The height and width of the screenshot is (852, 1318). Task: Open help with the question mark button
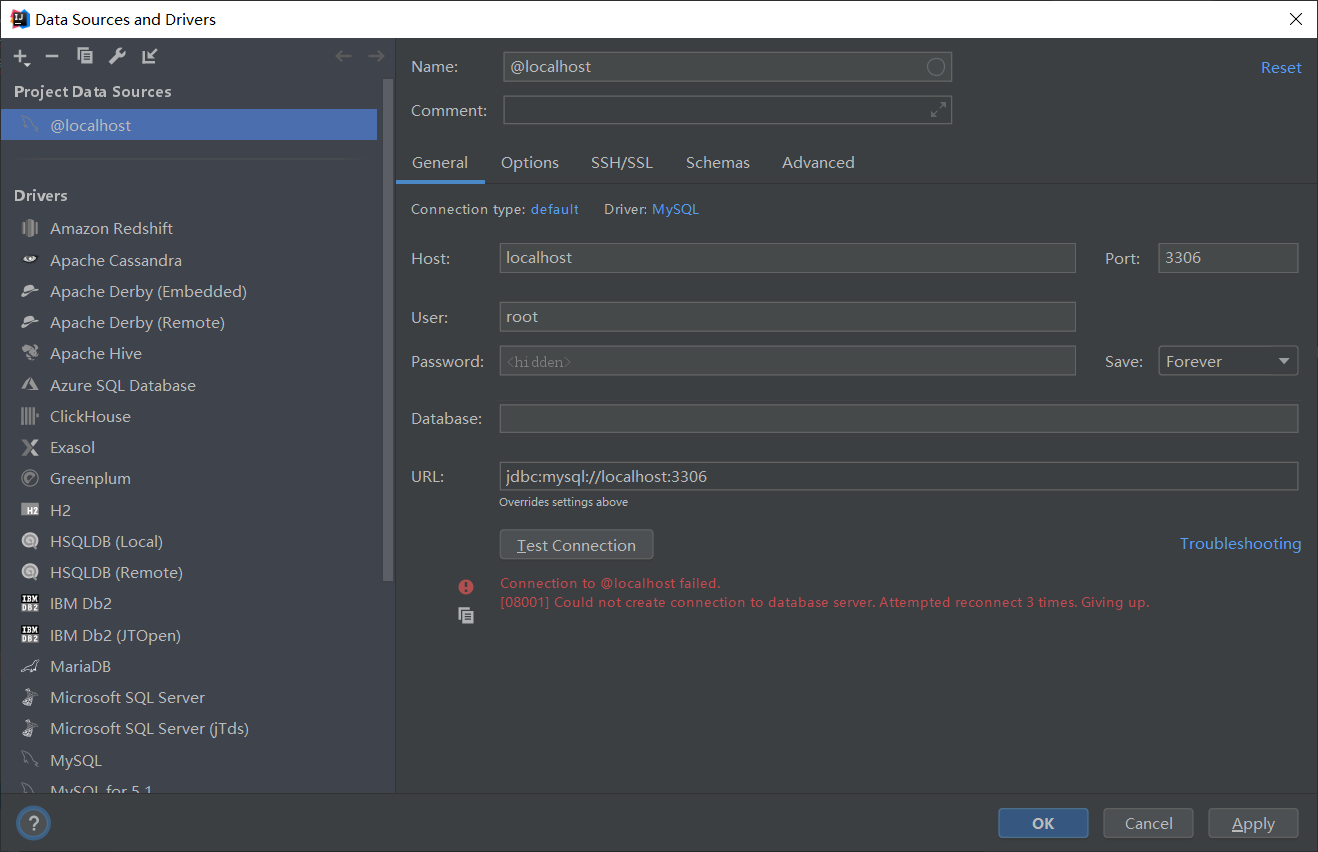[33, 823]
